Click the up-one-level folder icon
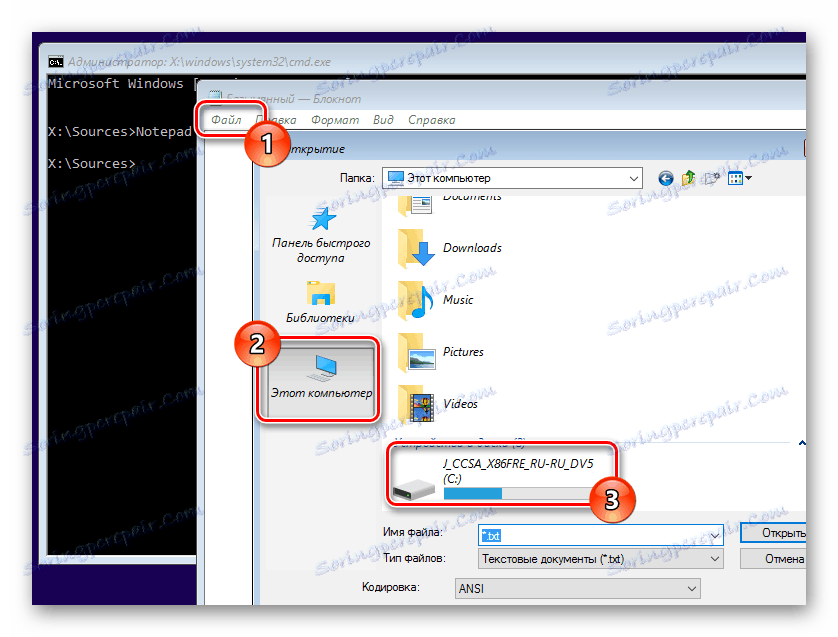 [688, 178]
